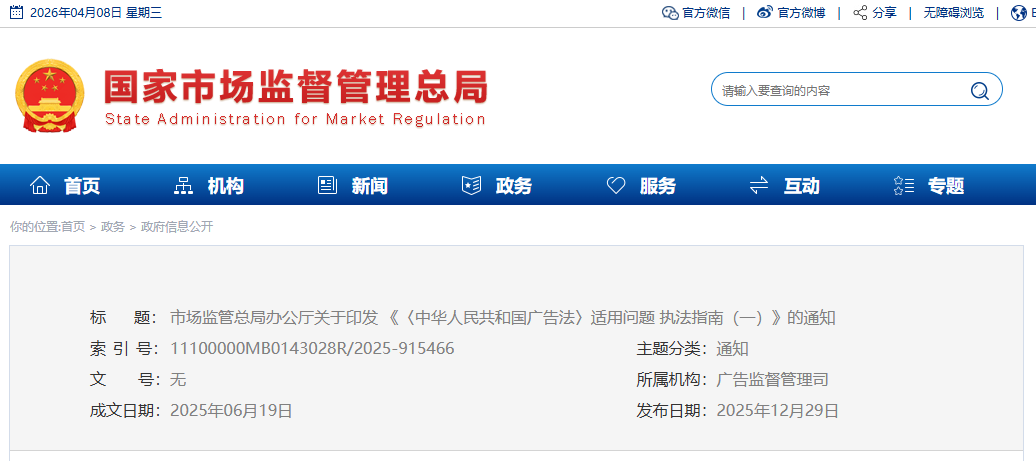Click the calendar icon beside the date
The width and height of the screenshot is (1036, 461).
[16, 13]
